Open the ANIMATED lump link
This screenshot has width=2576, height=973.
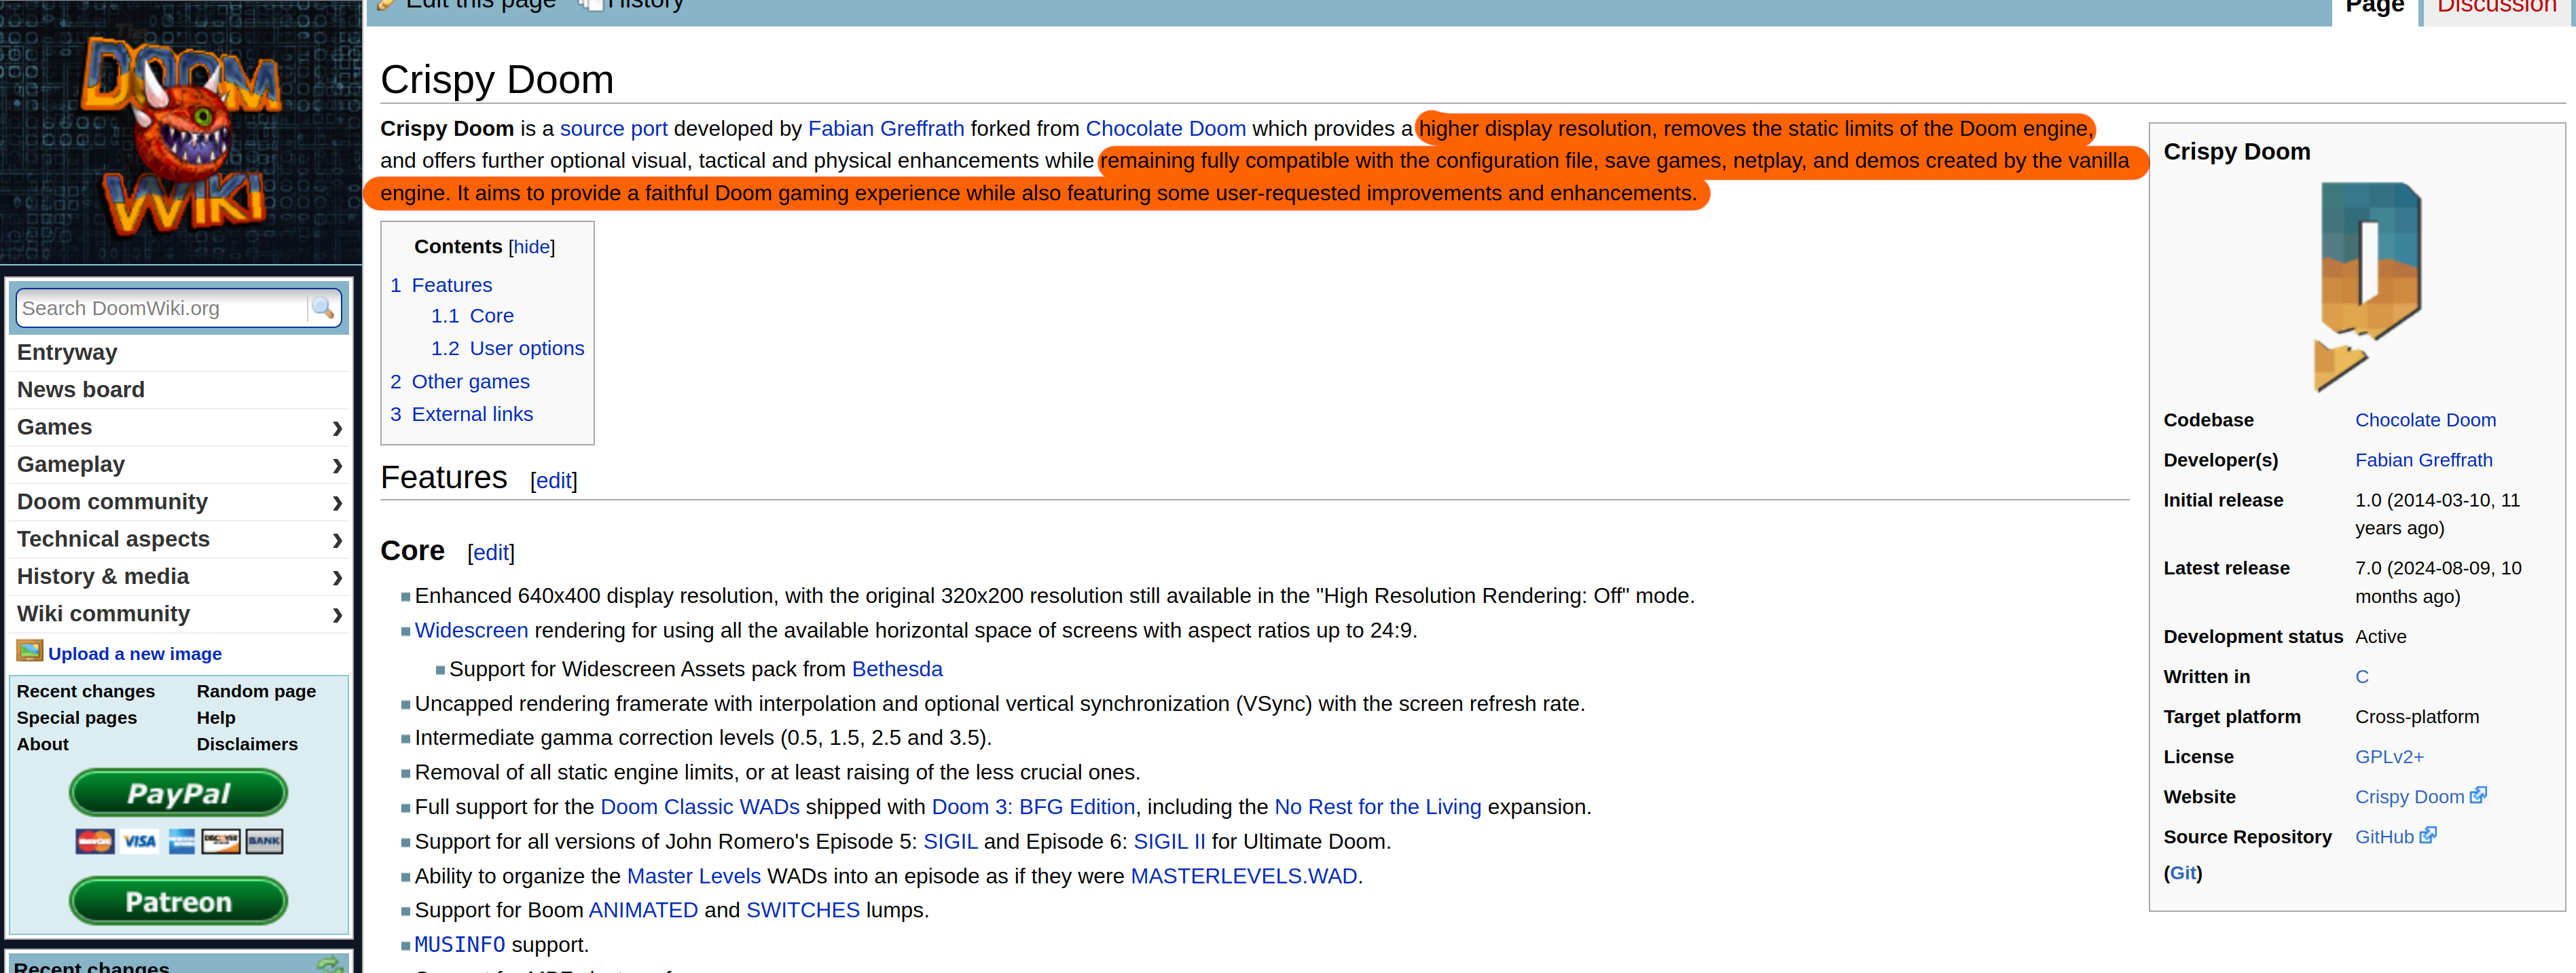coord(643,910)
